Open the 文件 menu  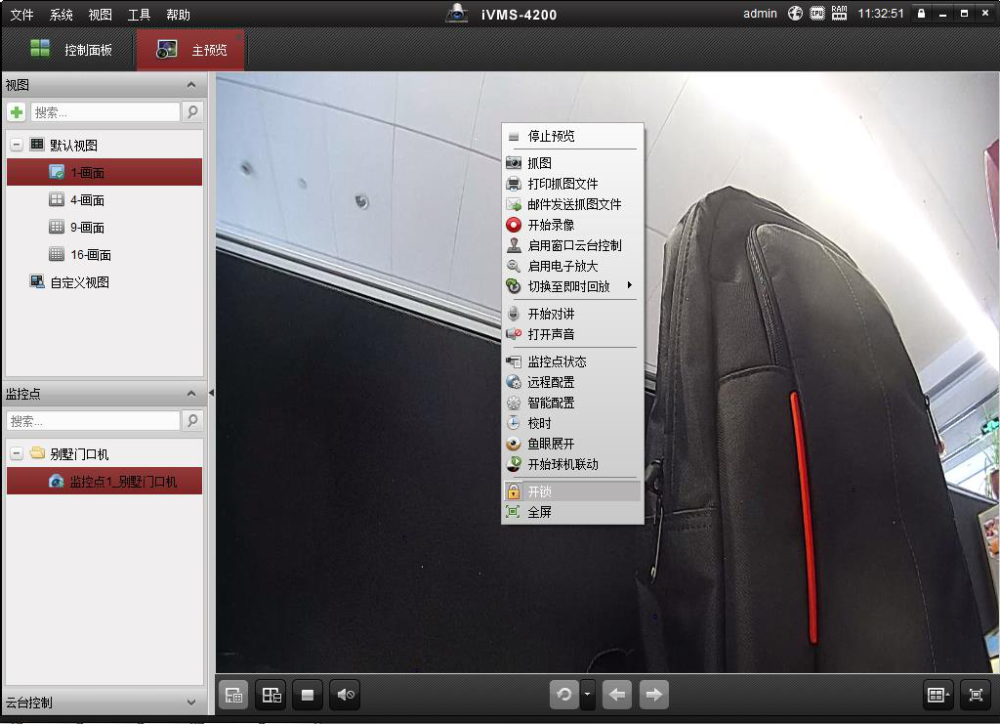(x=22, y=15)
